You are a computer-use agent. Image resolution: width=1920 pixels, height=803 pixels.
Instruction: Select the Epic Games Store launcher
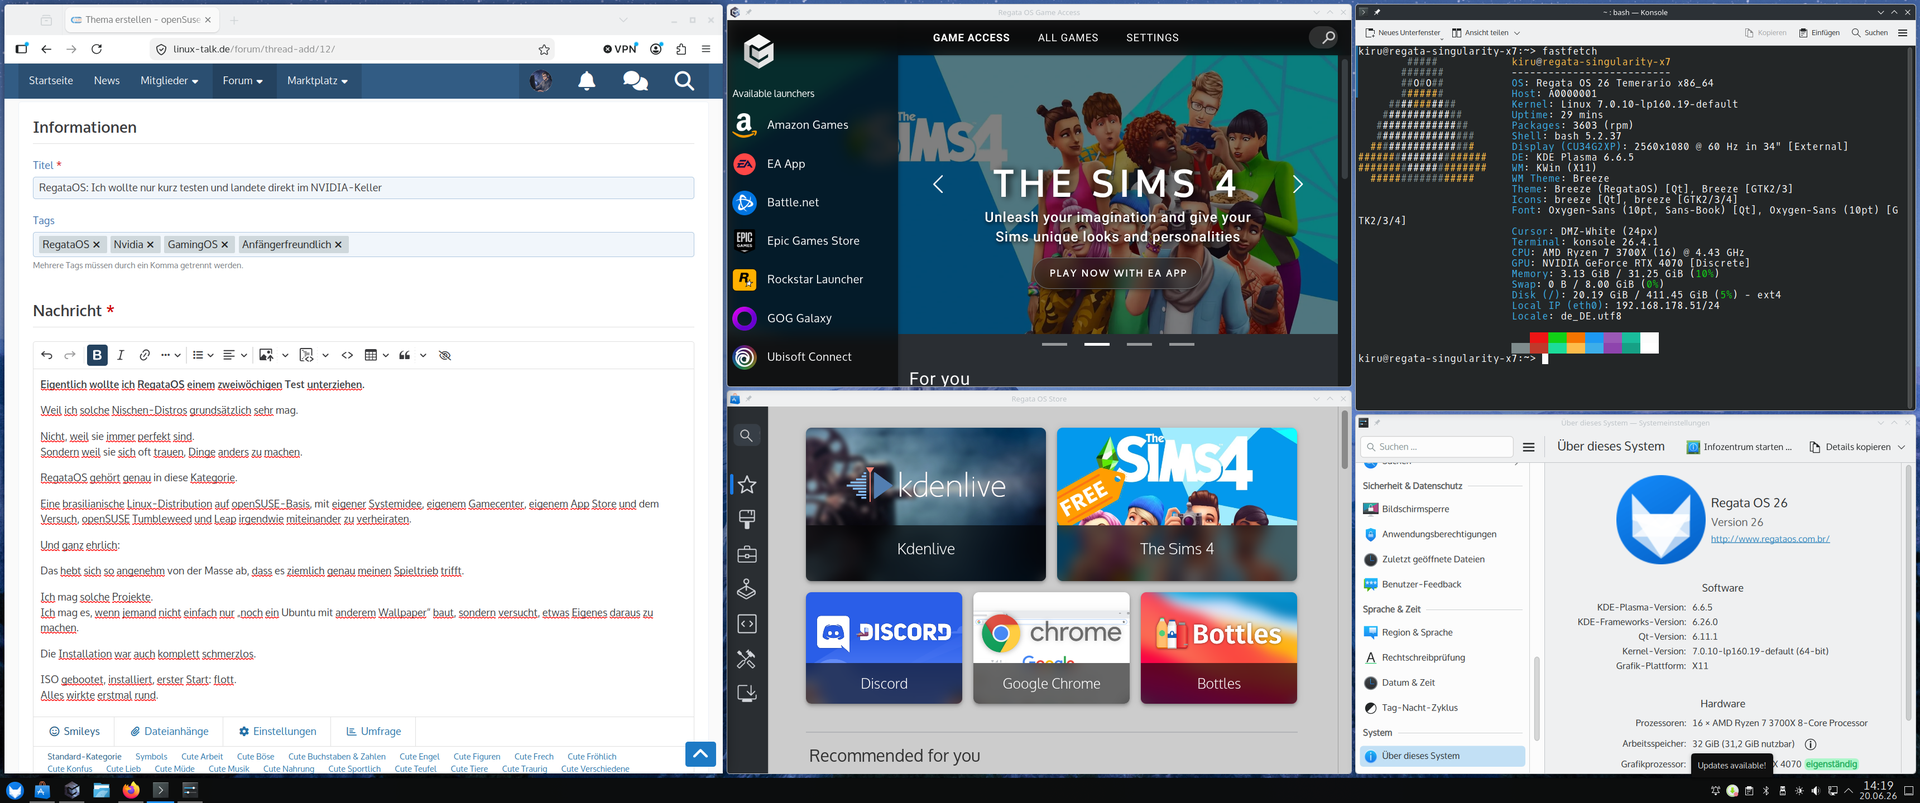click(x=796, y=241)
